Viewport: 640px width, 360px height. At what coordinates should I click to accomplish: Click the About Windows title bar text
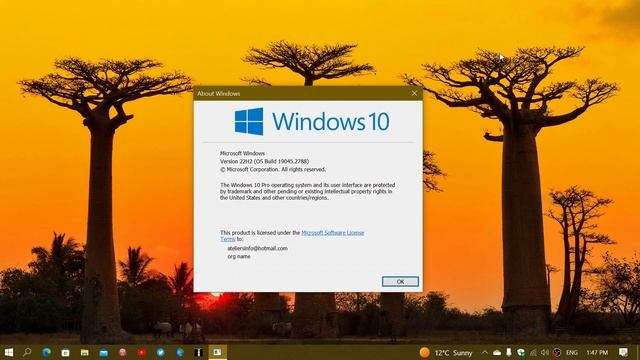click(x=218, y=94)
